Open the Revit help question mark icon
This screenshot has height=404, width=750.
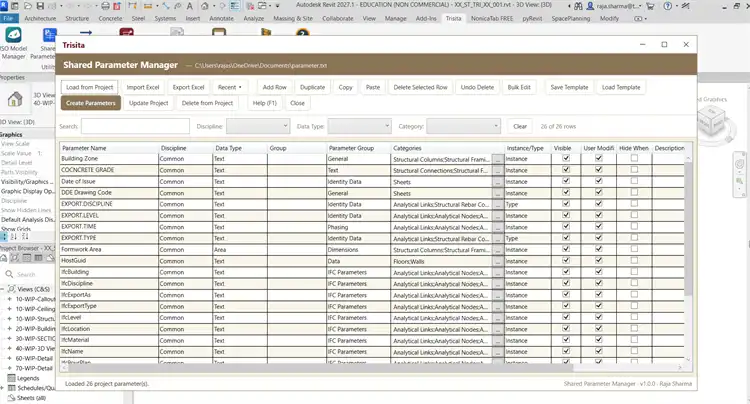667,6
